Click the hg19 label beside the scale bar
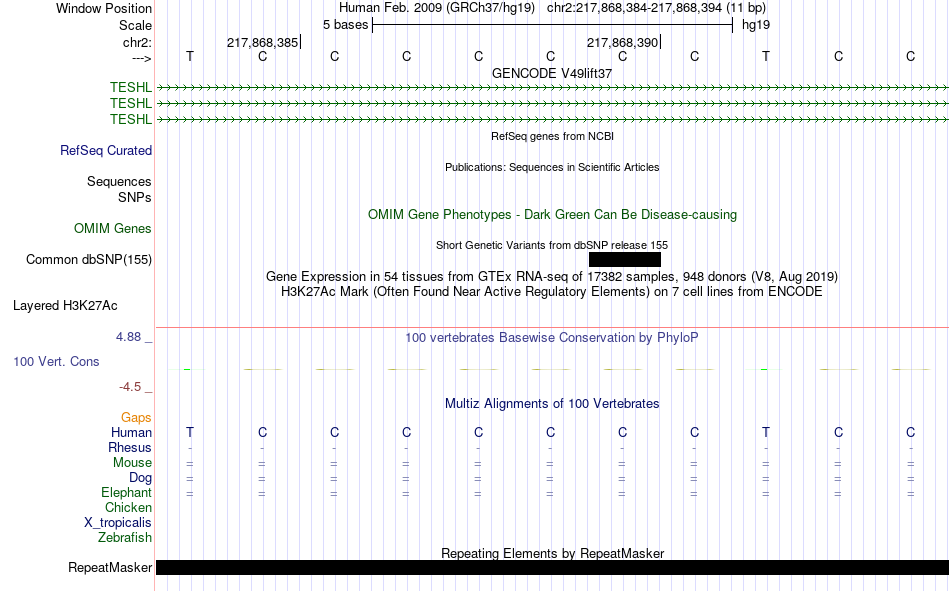The height and width of the screenshot is (591, 950). pyautogui.click(x=756, y=25)
